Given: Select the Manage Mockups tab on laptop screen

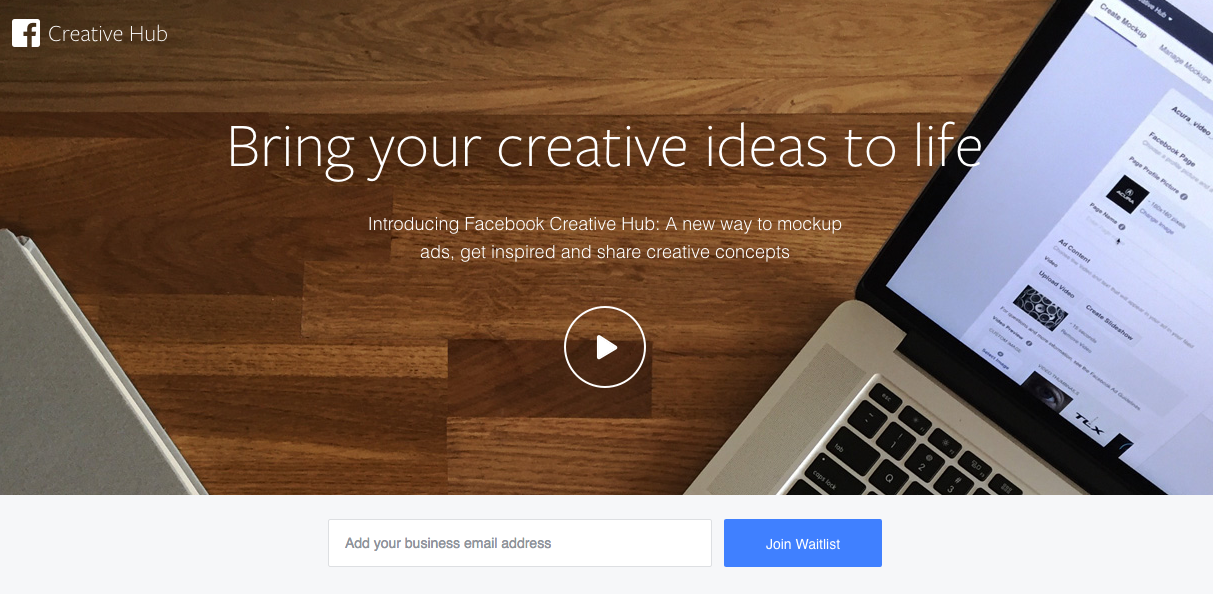Looking at the screenshot, I should tap(1185, 62).
